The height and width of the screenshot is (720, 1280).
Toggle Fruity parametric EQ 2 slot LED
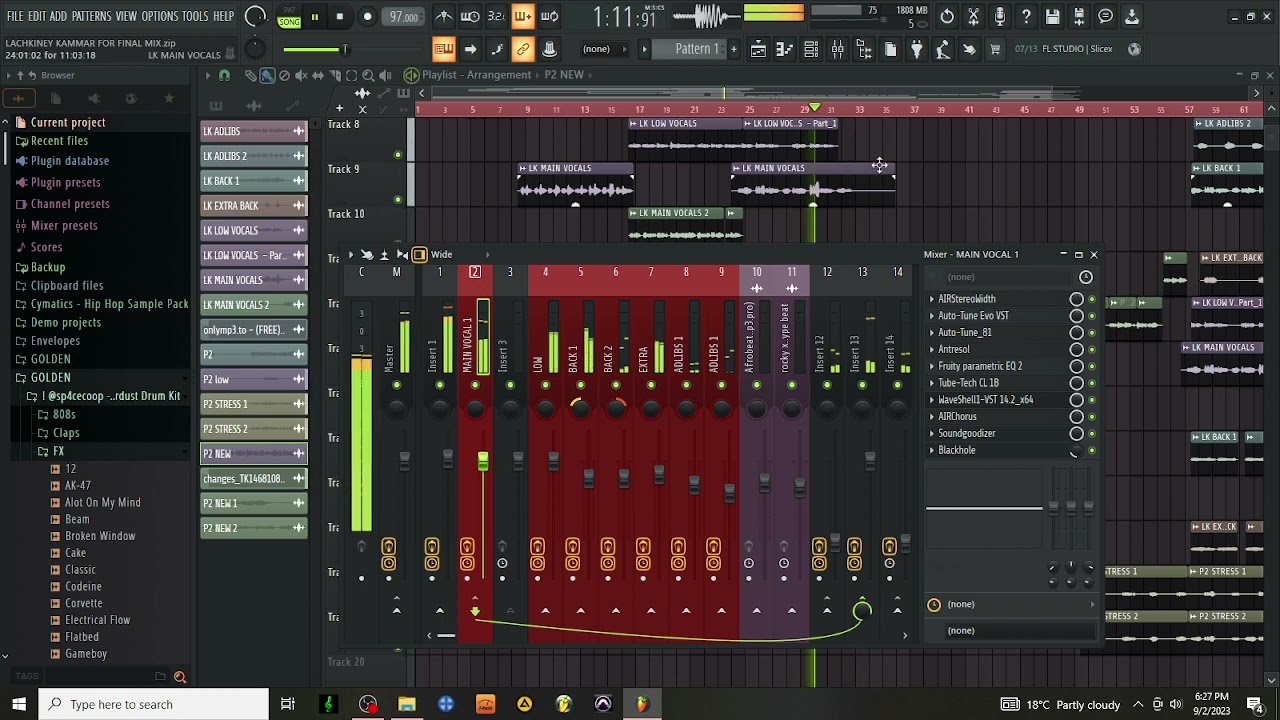coord(1091,366)
